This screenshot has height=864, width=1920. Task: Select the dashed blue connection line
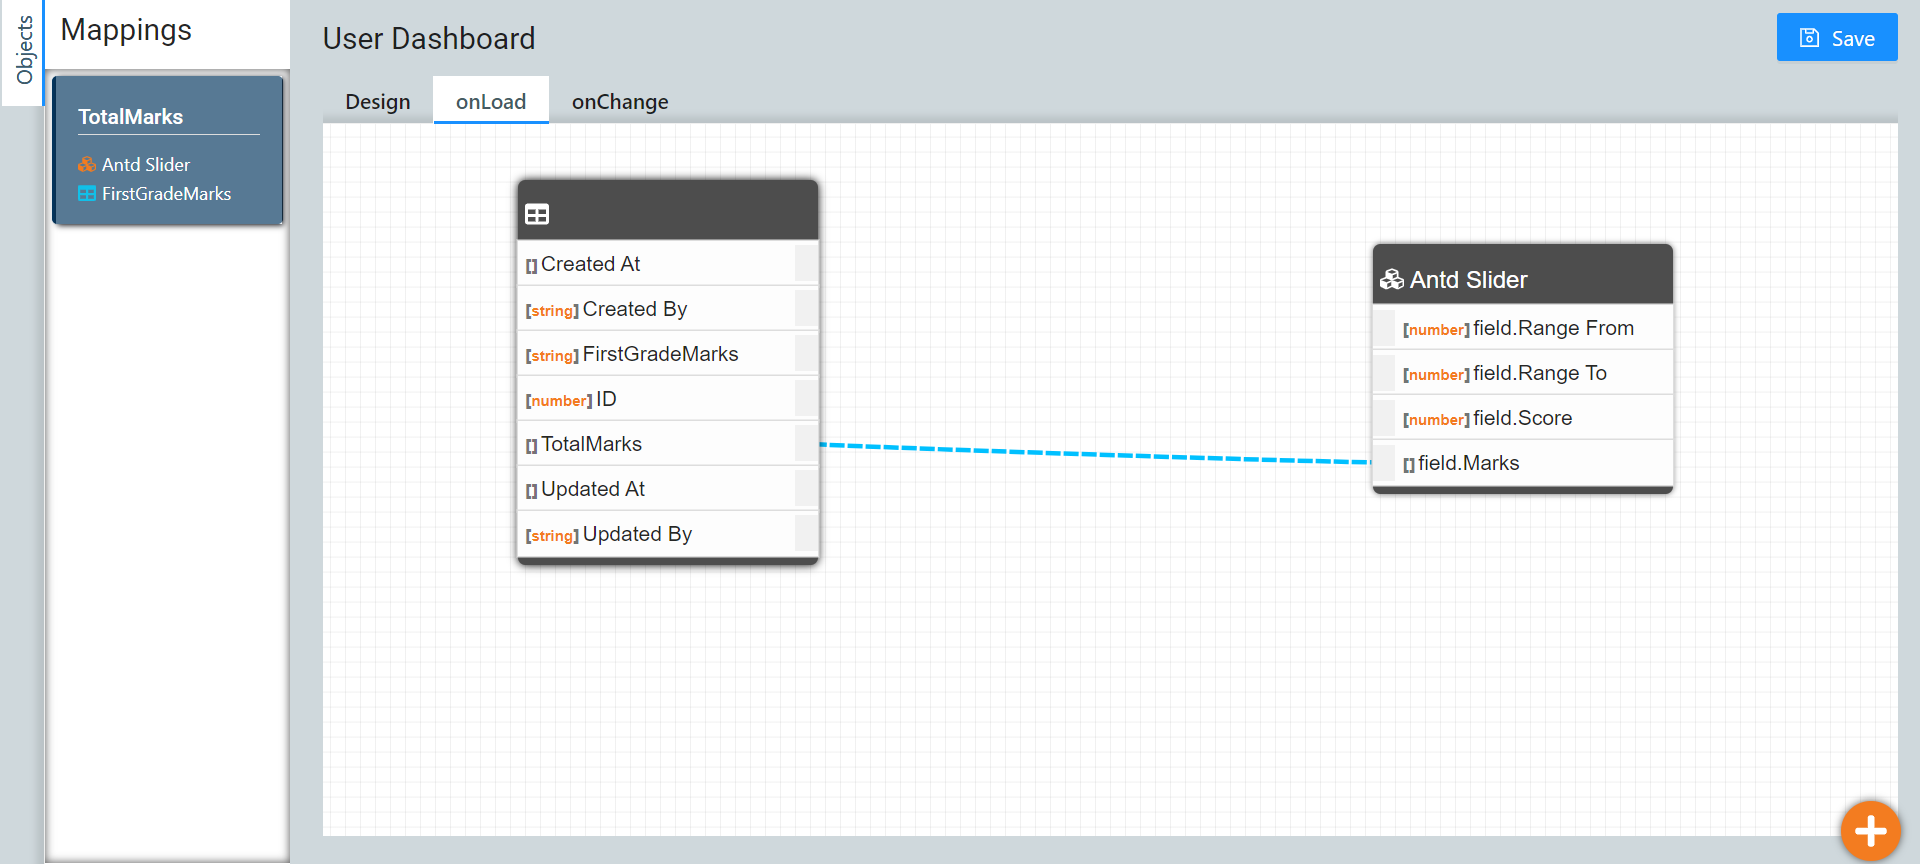[1095, 453]
